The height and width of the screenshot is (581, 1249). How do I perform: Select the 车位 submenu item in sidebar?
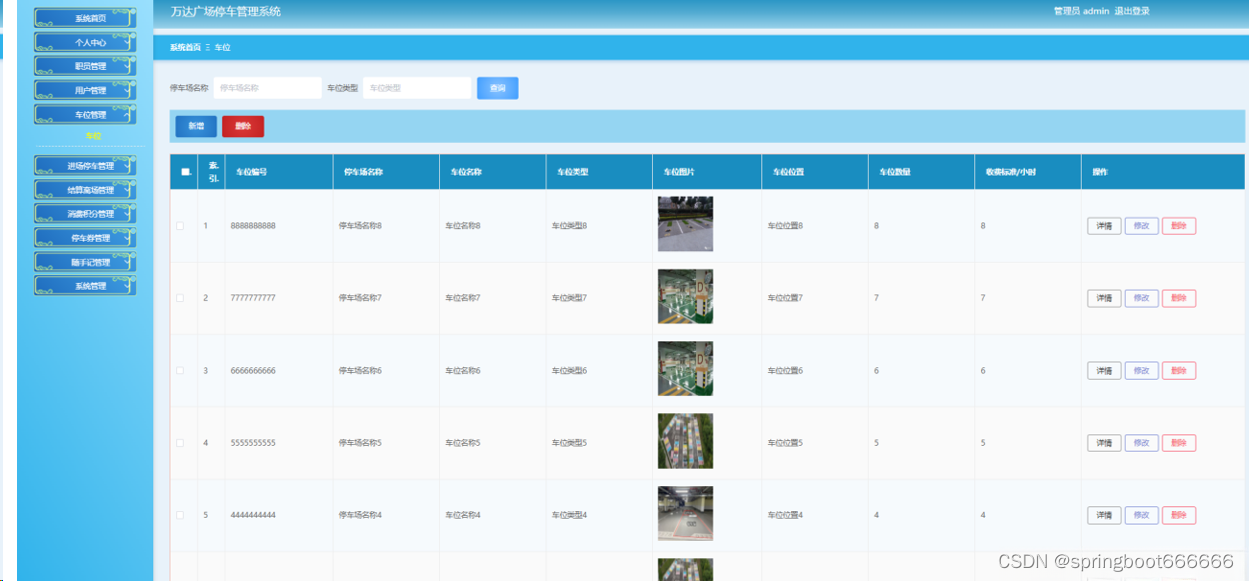[93, 135]
